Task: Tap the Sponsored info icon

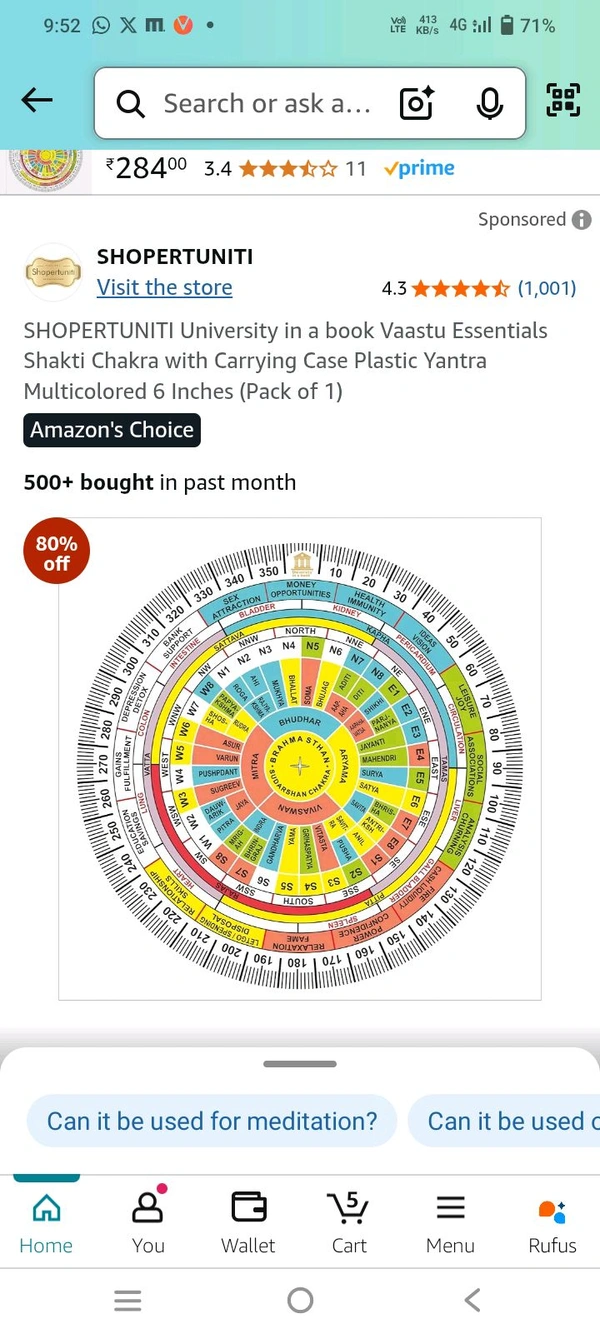Action: (x=581, y=220)
